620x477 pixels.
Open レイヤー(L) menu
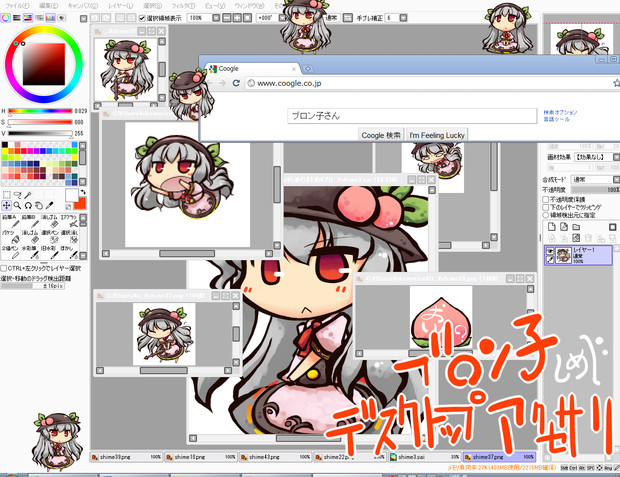pyautogui.click(x=121, y=6)
